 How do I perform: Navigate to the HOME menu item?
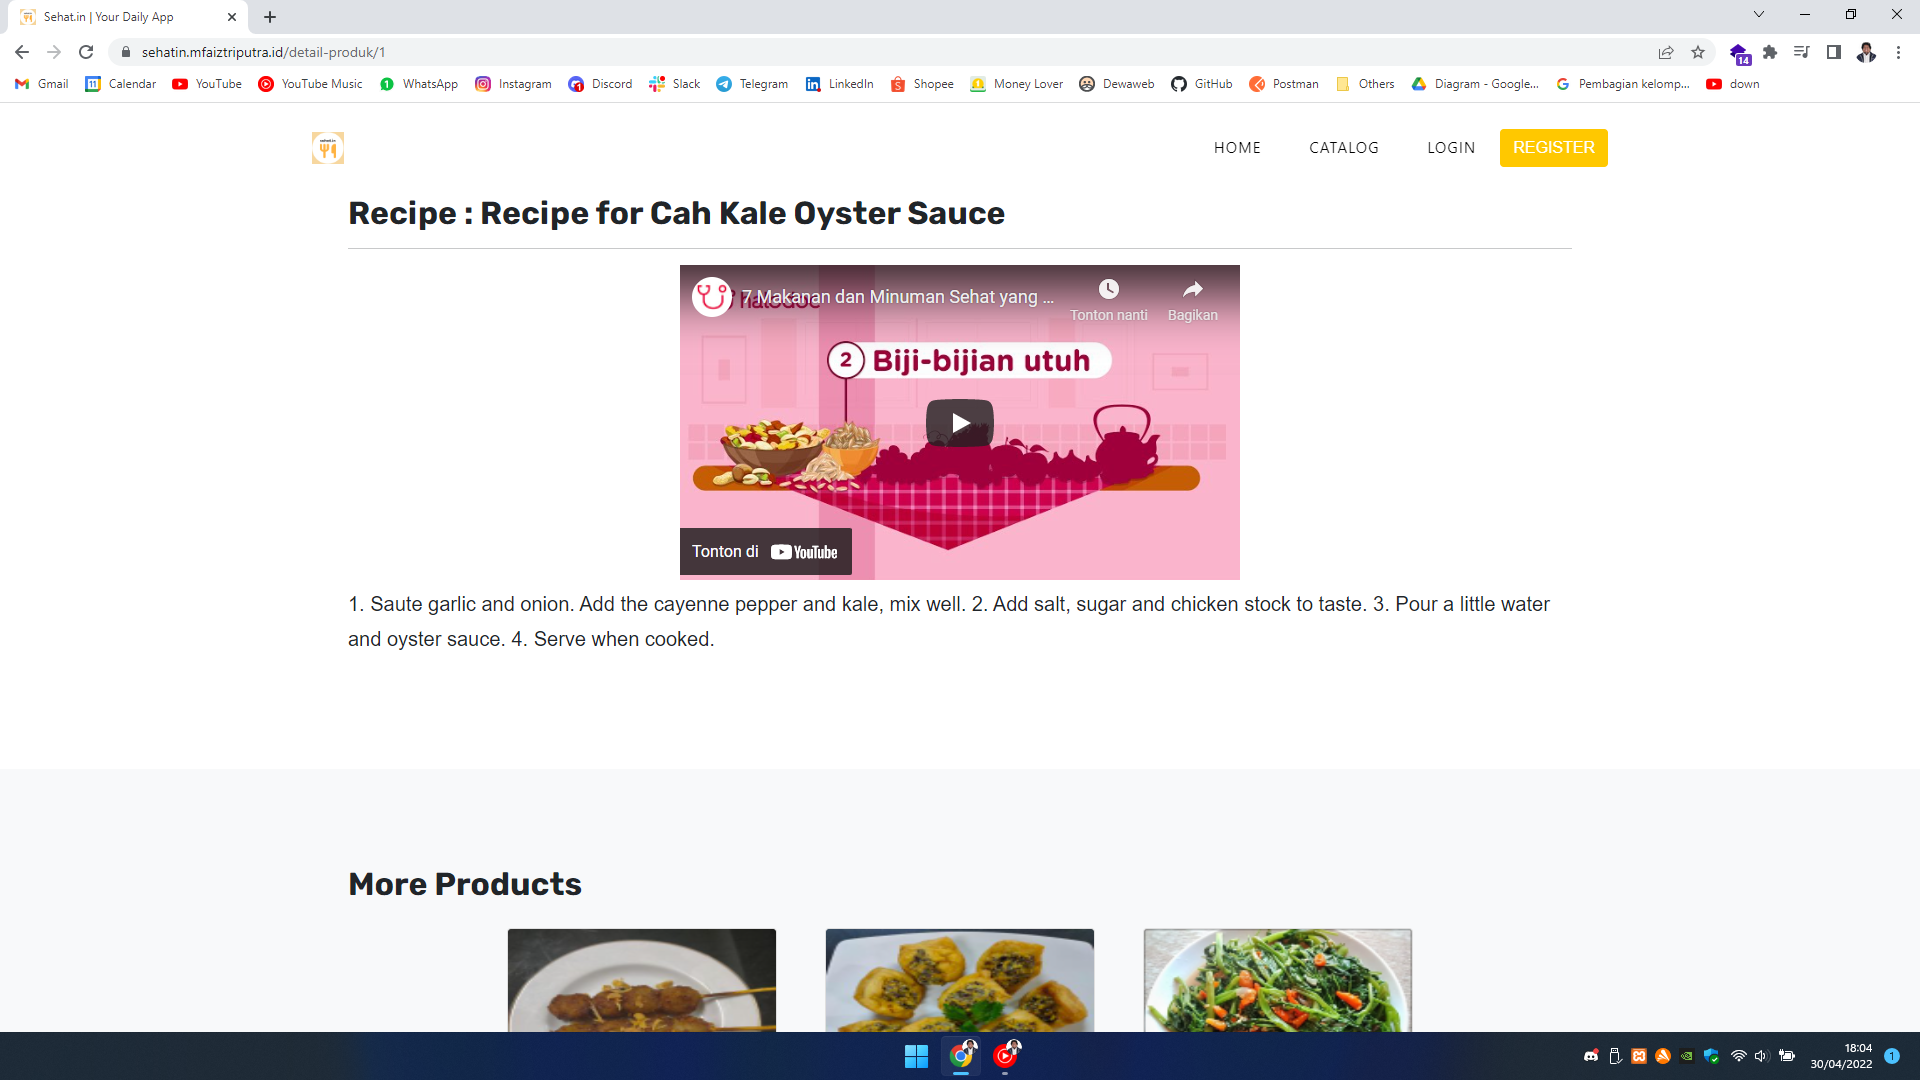click(x=1237, y=148)
